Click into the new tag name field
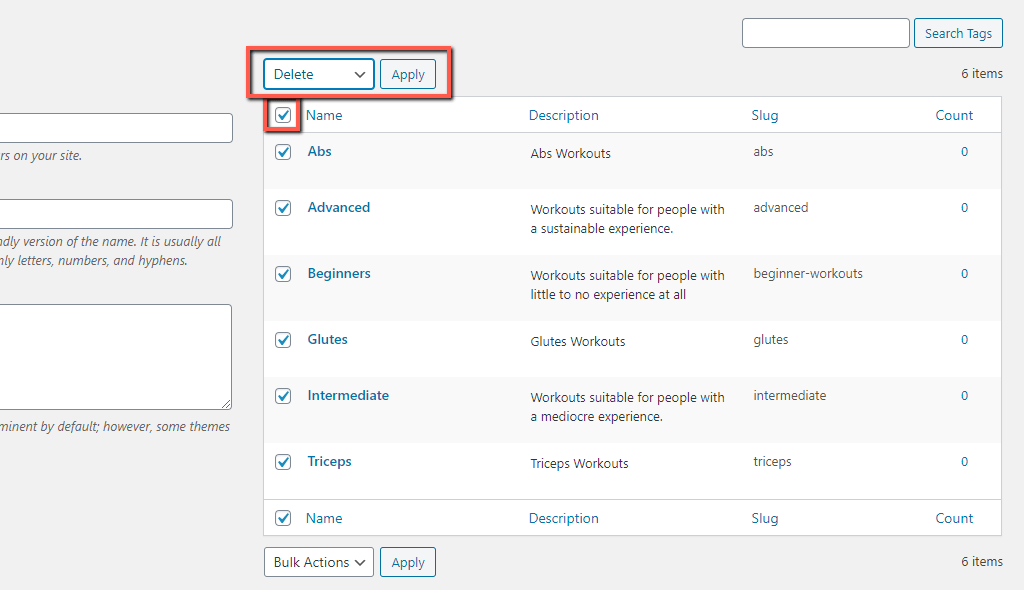This screenshot has width=1024, height=590. point(116,128)
